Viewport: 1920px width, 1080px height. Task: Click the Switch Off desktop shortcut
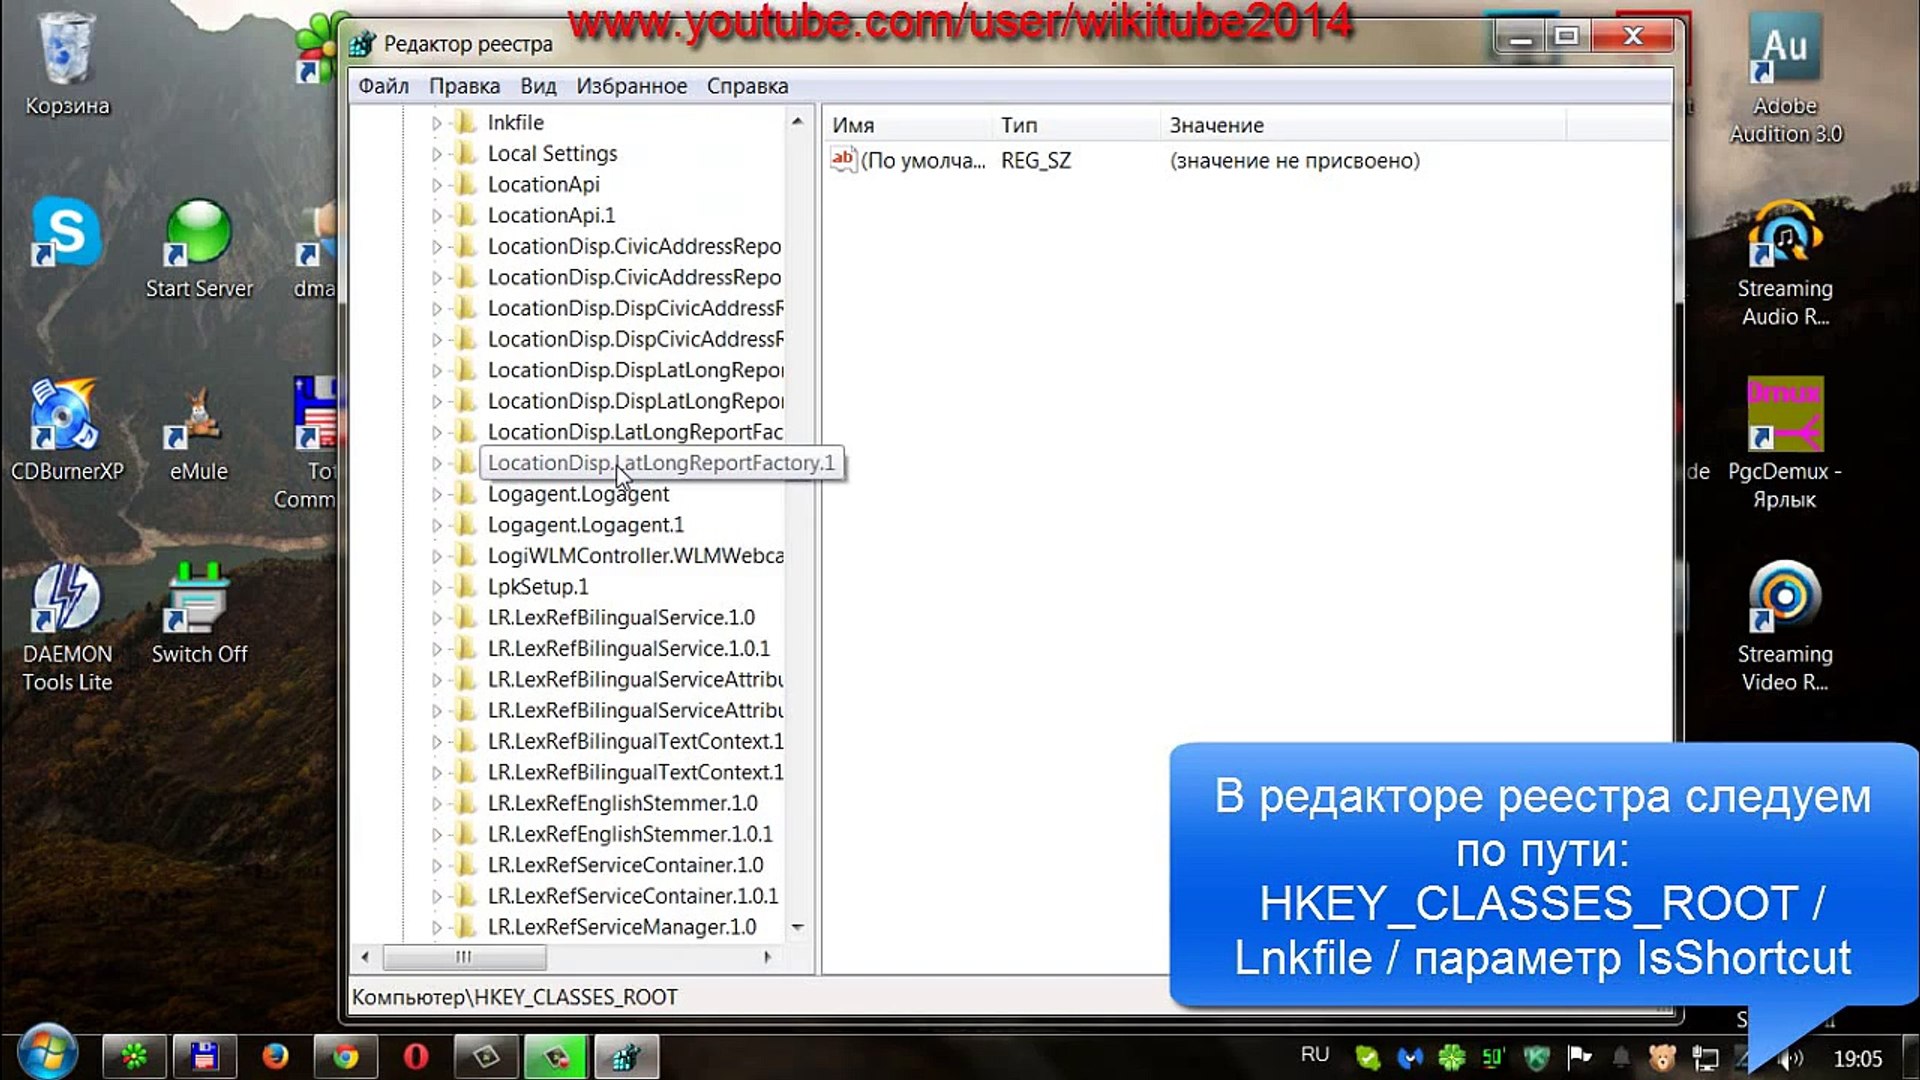point(199,614)
